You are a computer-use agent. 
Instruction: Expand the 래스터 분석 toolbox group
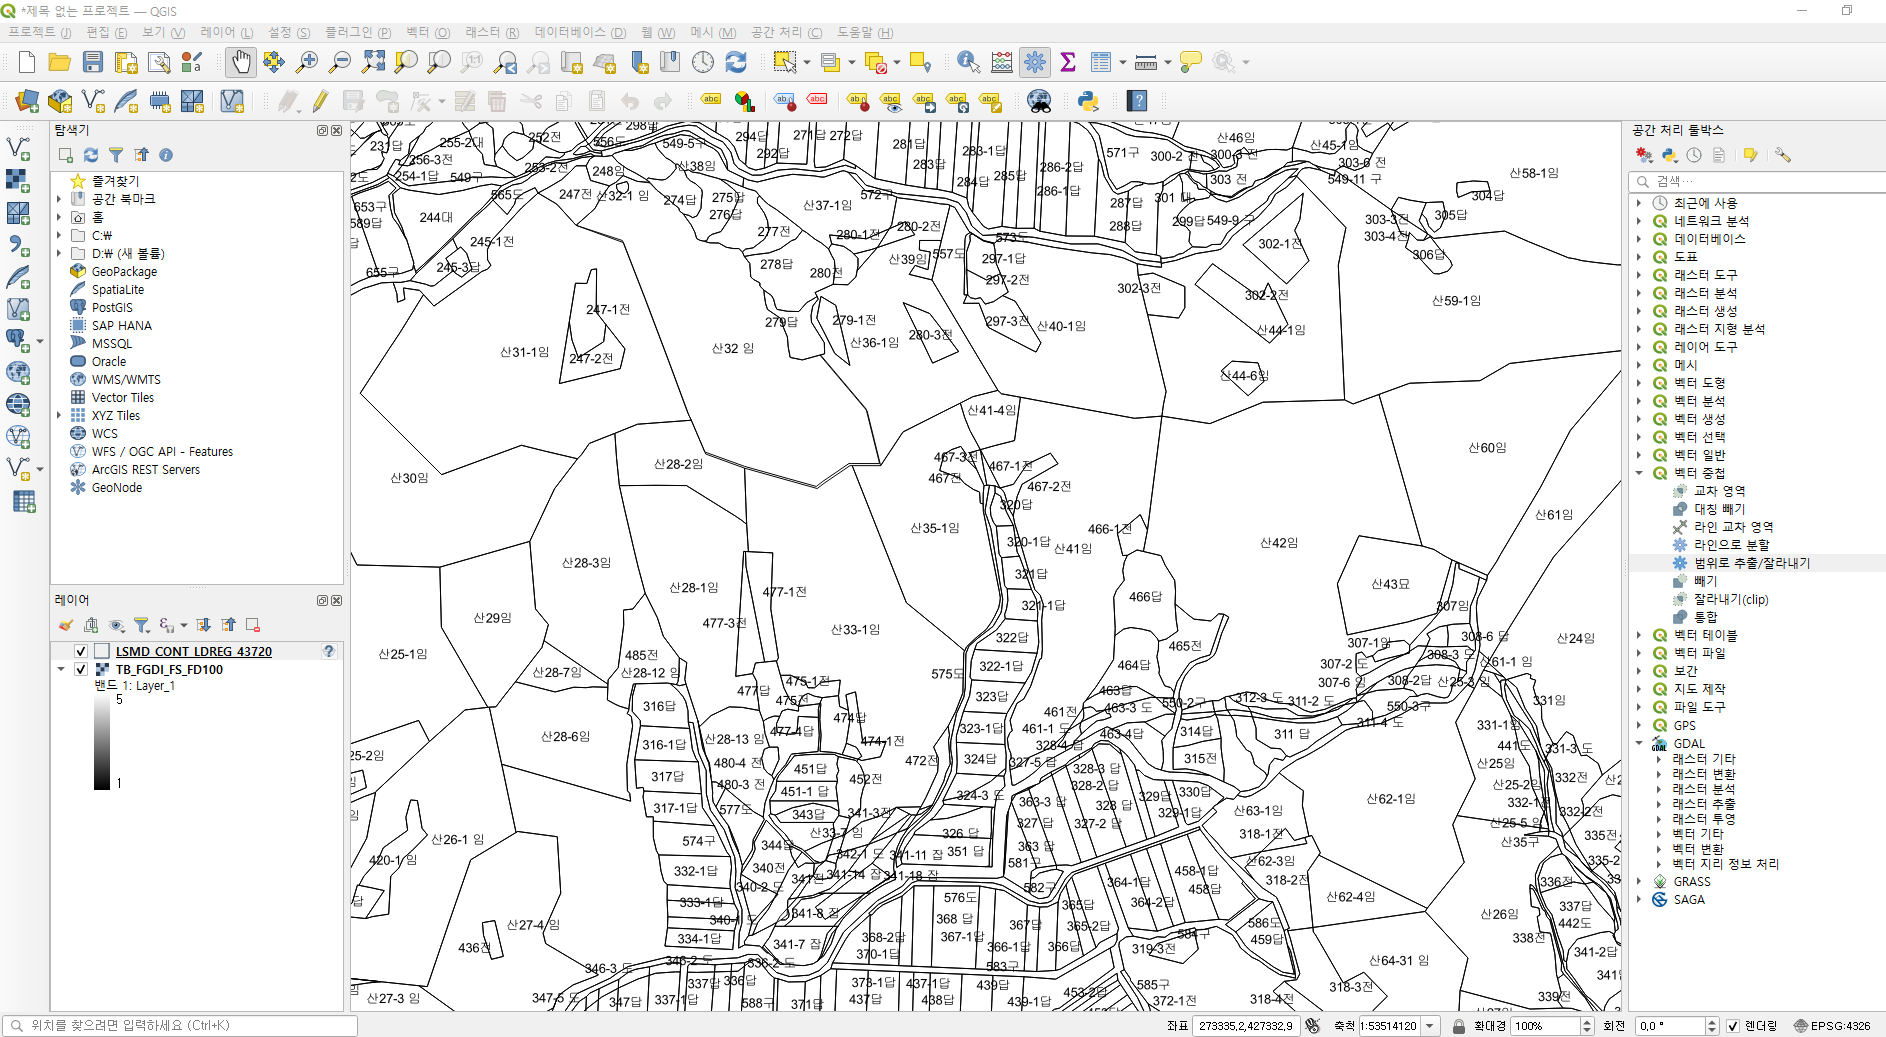(x=1639, y=293)
